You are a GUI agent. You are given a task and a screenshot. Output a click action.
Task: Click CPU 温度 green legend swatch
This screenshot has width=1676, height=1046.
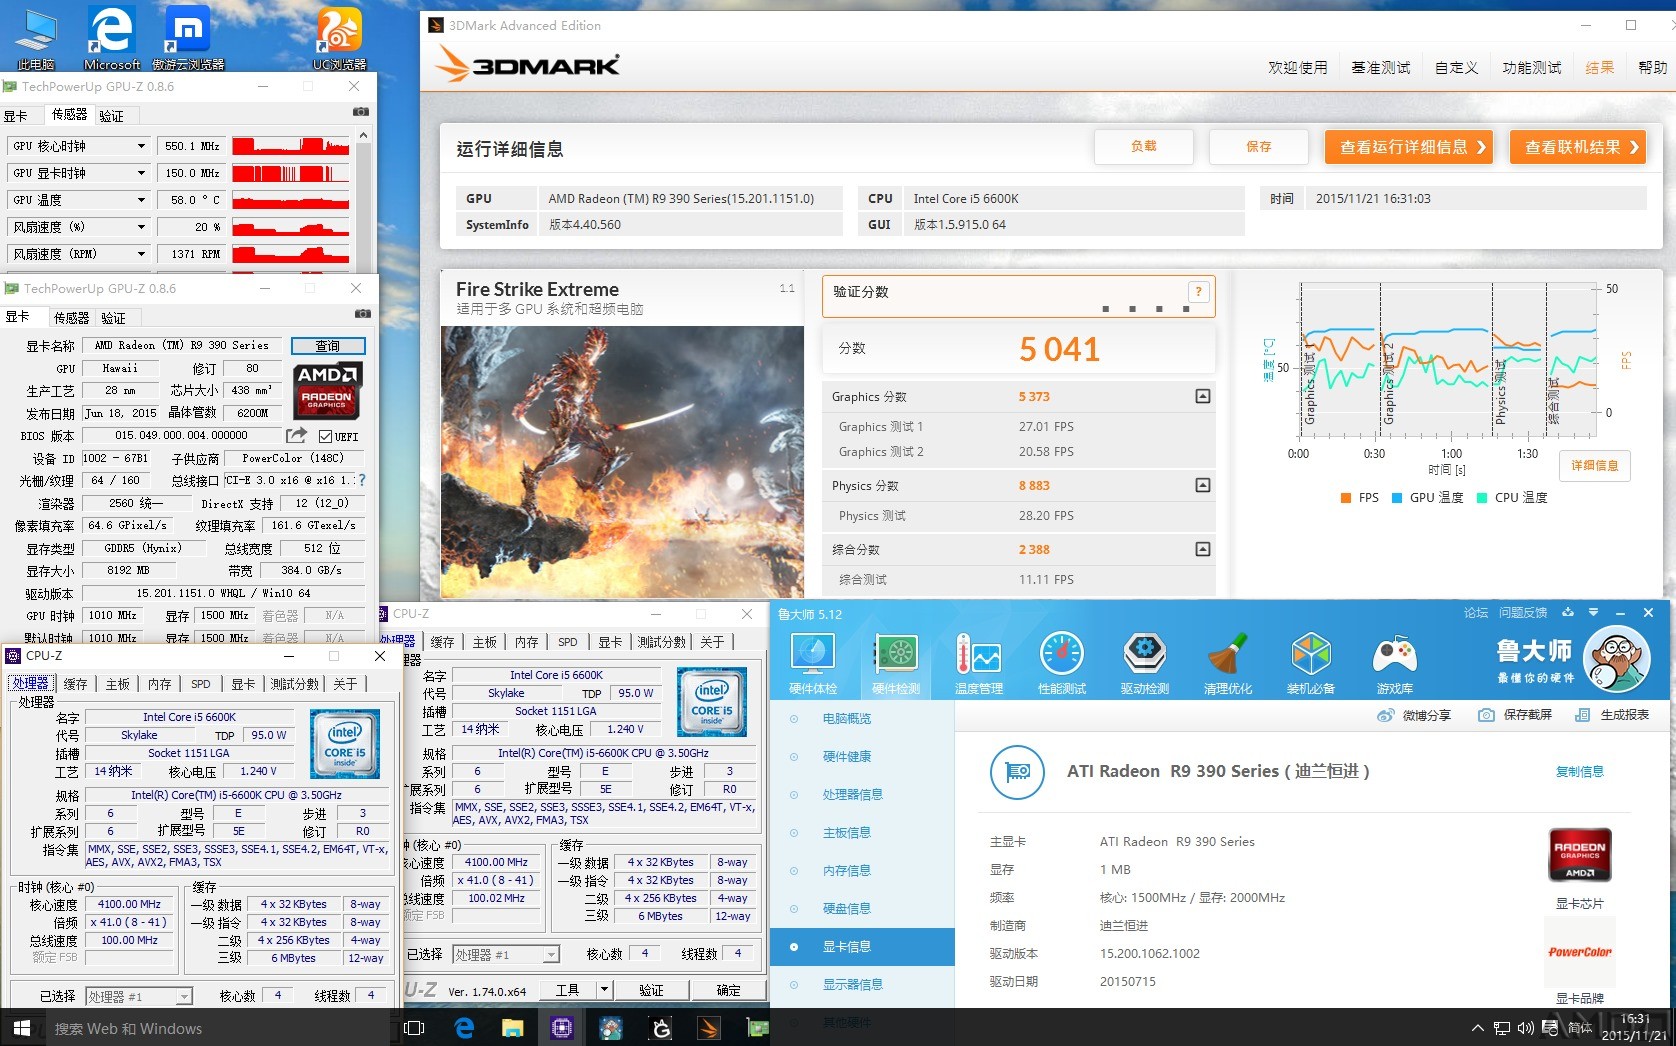click(1482, 498)
